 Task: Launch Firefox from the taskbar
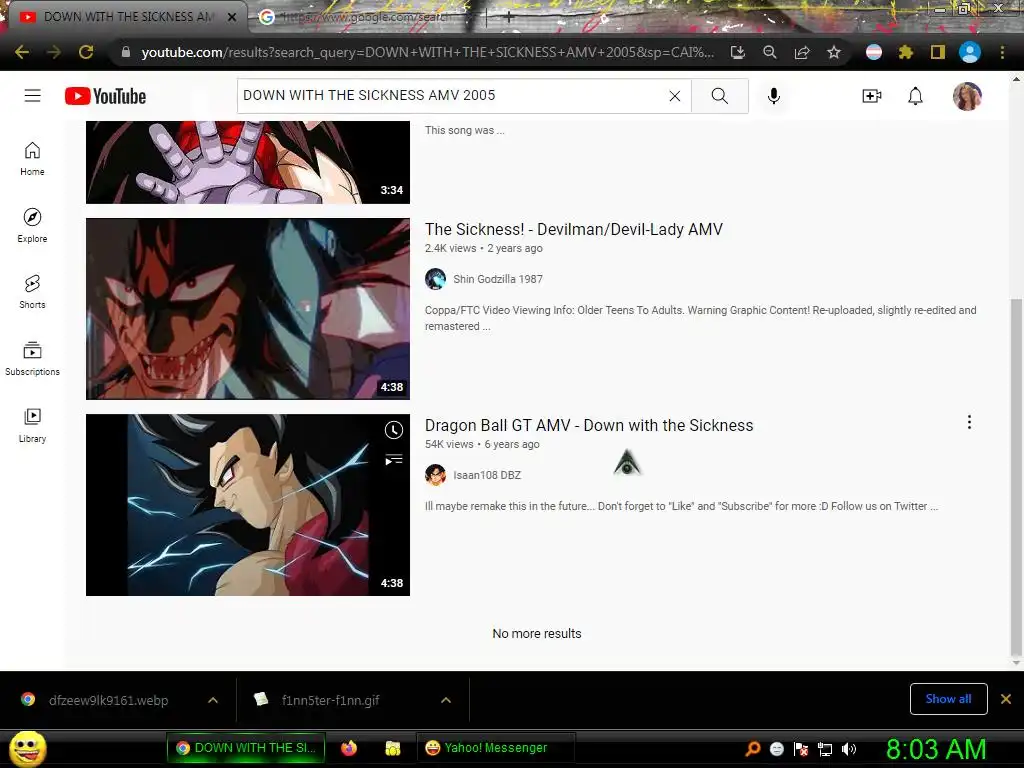(349, 748)
